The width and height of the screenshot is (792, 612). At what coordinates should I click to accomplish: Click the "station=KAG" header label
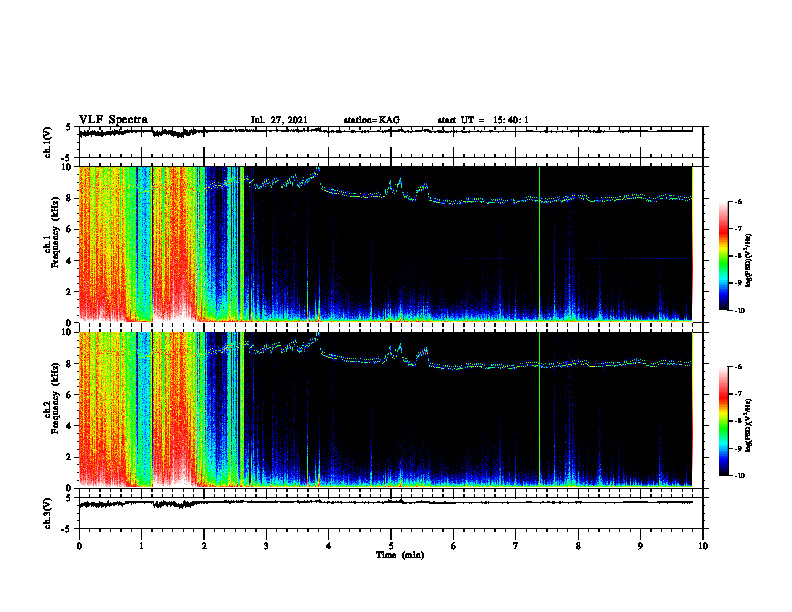371,120
